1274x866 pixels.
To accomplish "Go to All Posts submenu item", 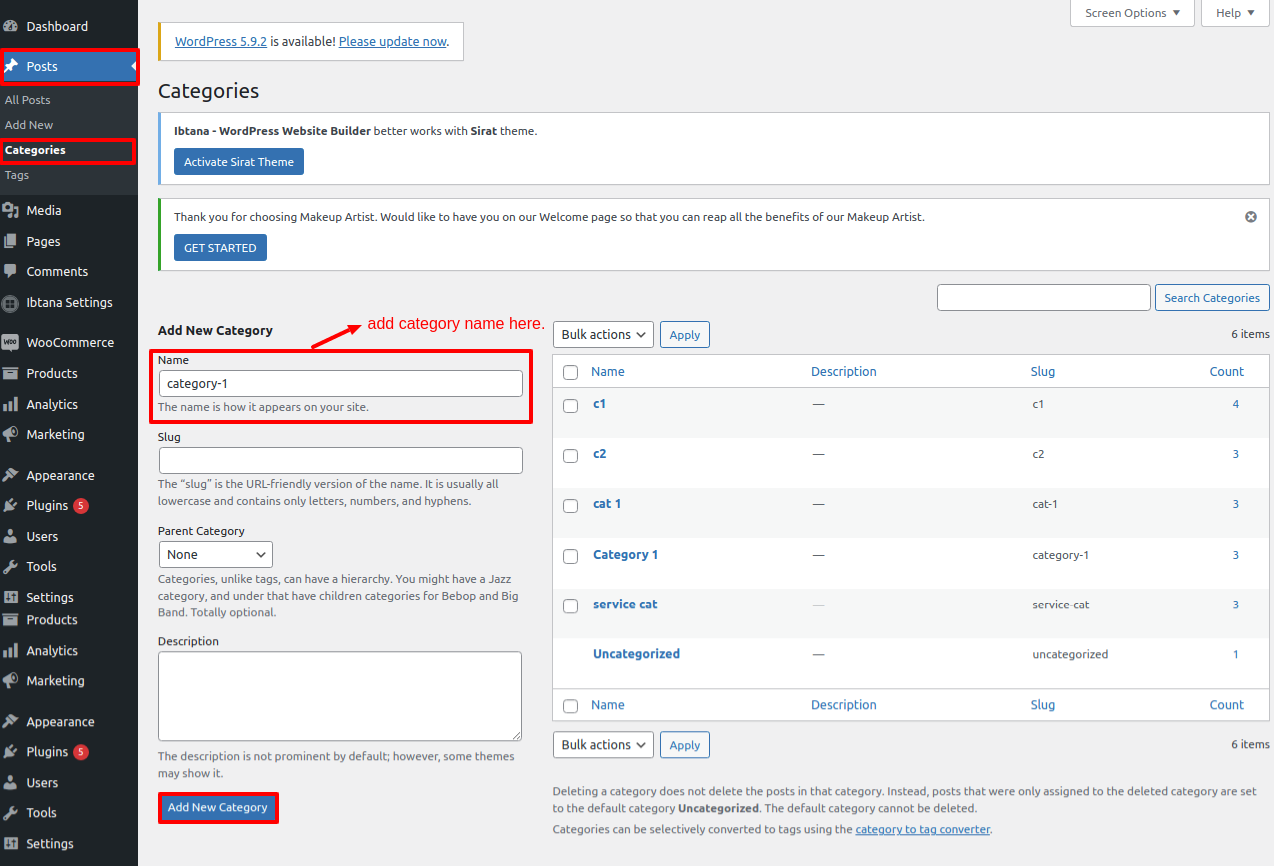I will click(x=28, y=100).
